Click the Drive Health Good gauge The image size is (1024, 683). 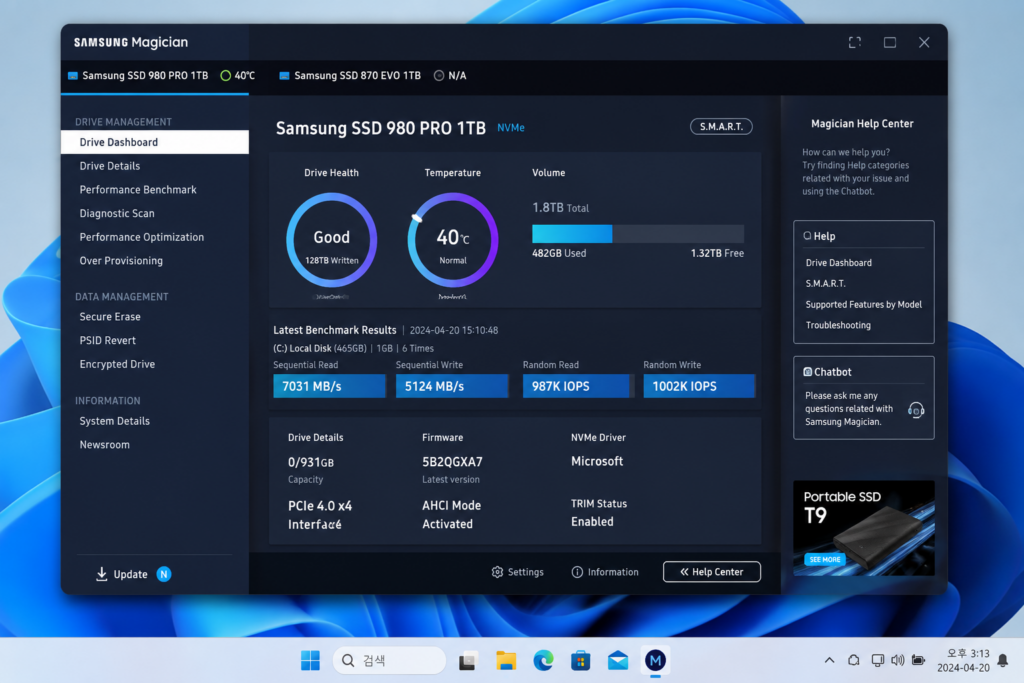(332, 240)
